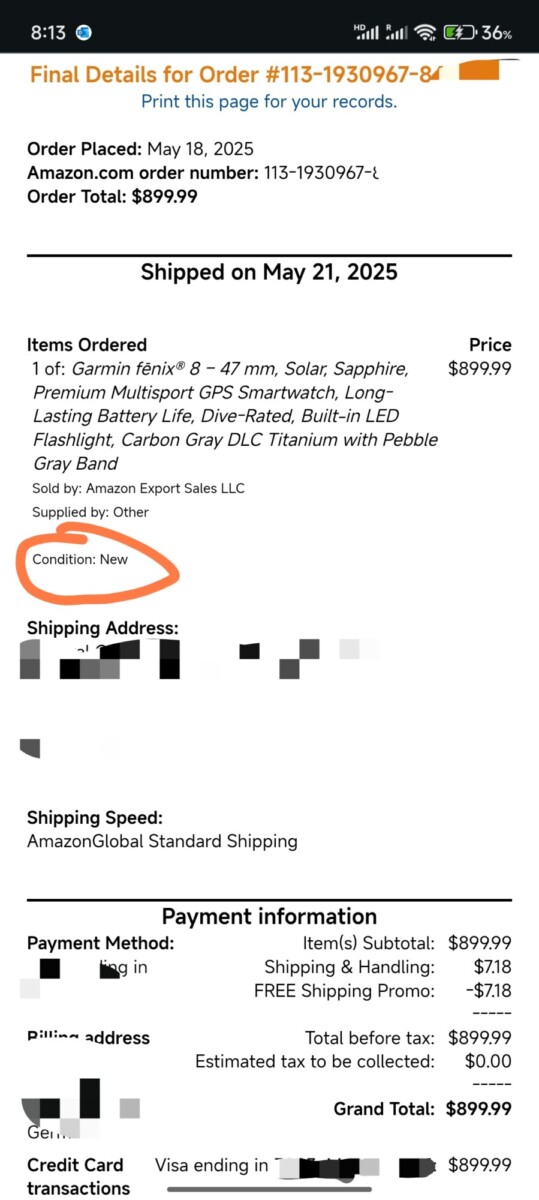Tap the Final Details order number heading
The image size is (539, 1200).
point(236,74)
